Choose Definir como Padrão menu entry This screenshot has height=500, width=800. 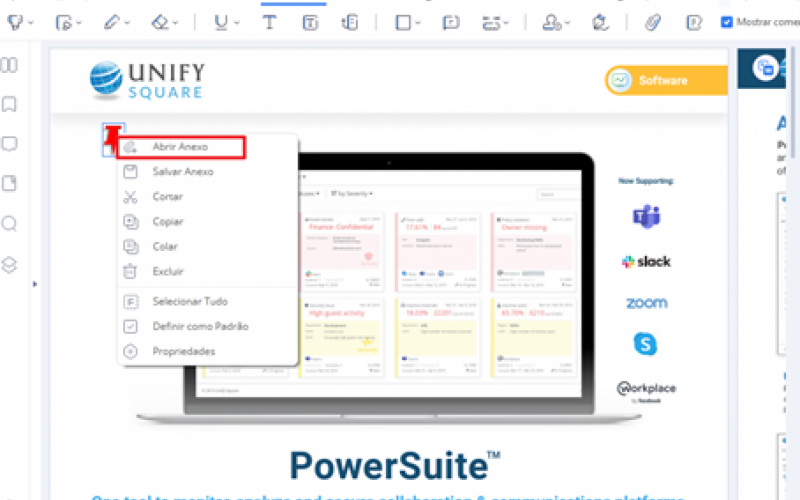pyautogui.click(x=208, y=327)
